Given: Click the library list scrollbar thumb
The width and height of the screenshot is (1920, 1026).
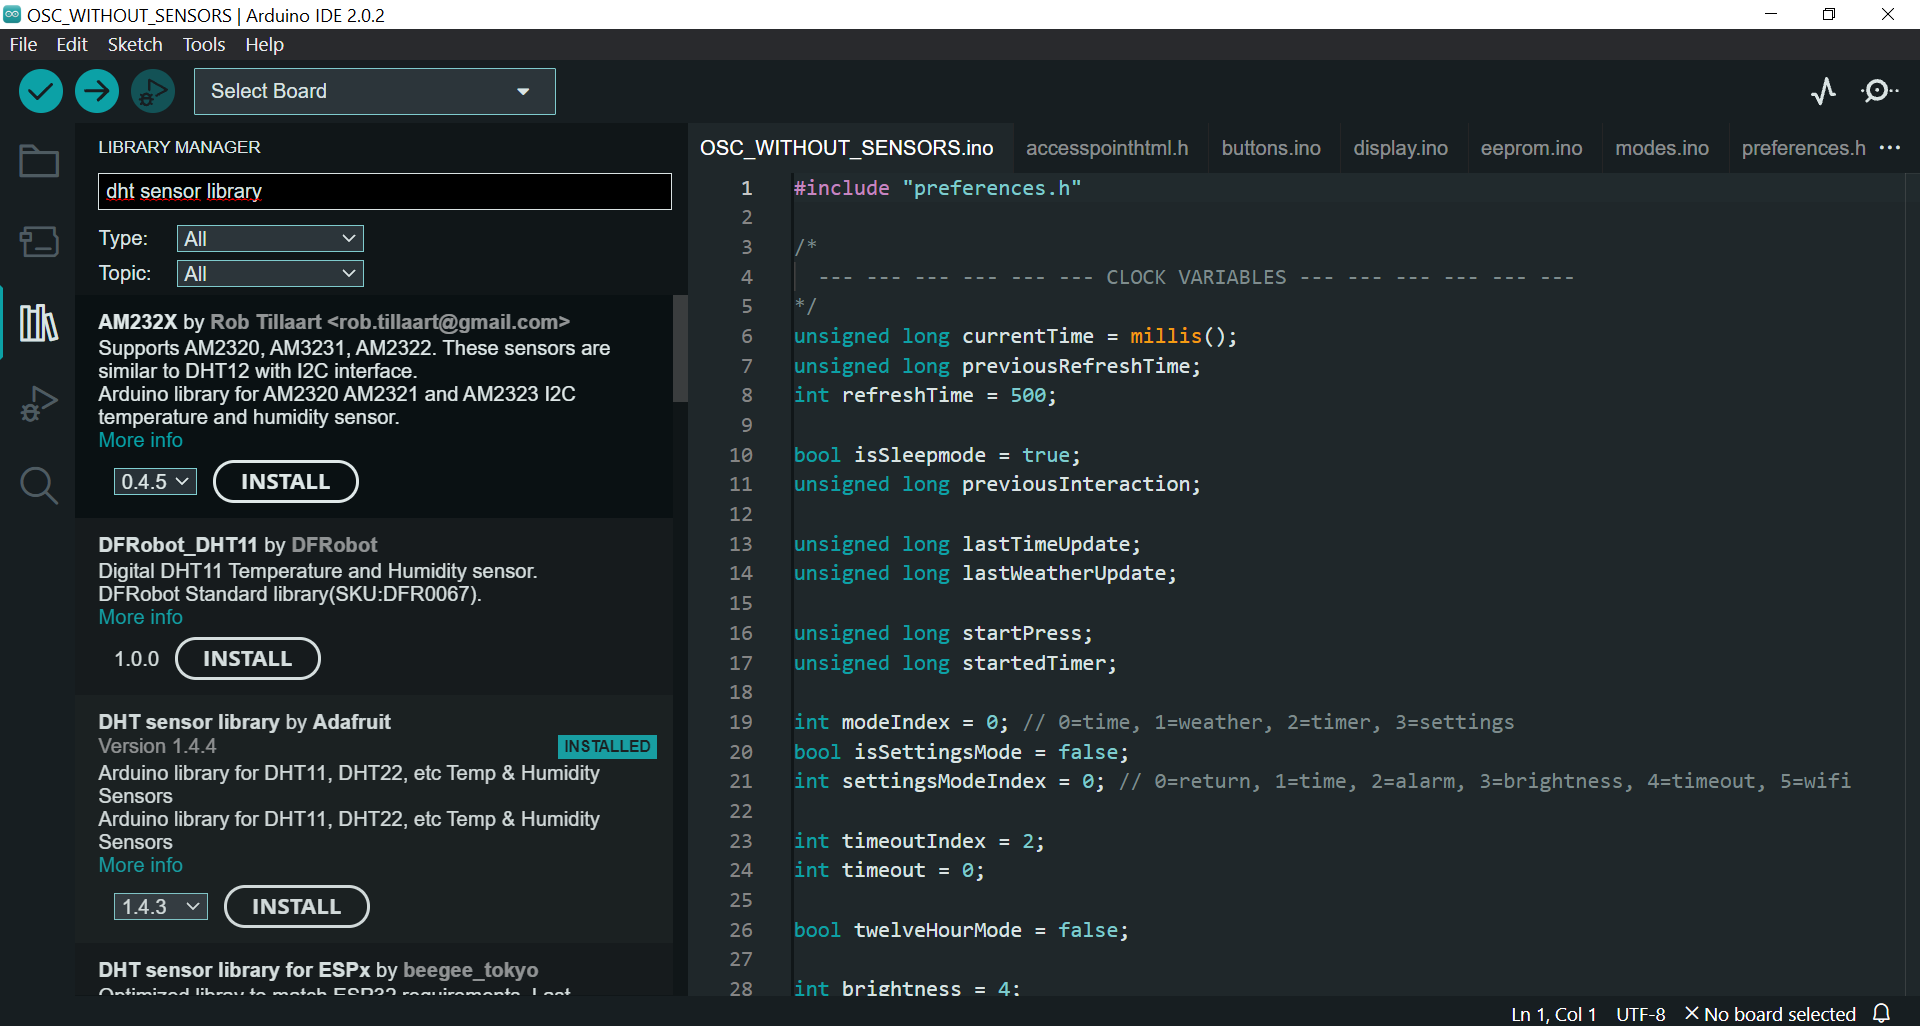Looking at the screenshot, I should click(681, 348).
